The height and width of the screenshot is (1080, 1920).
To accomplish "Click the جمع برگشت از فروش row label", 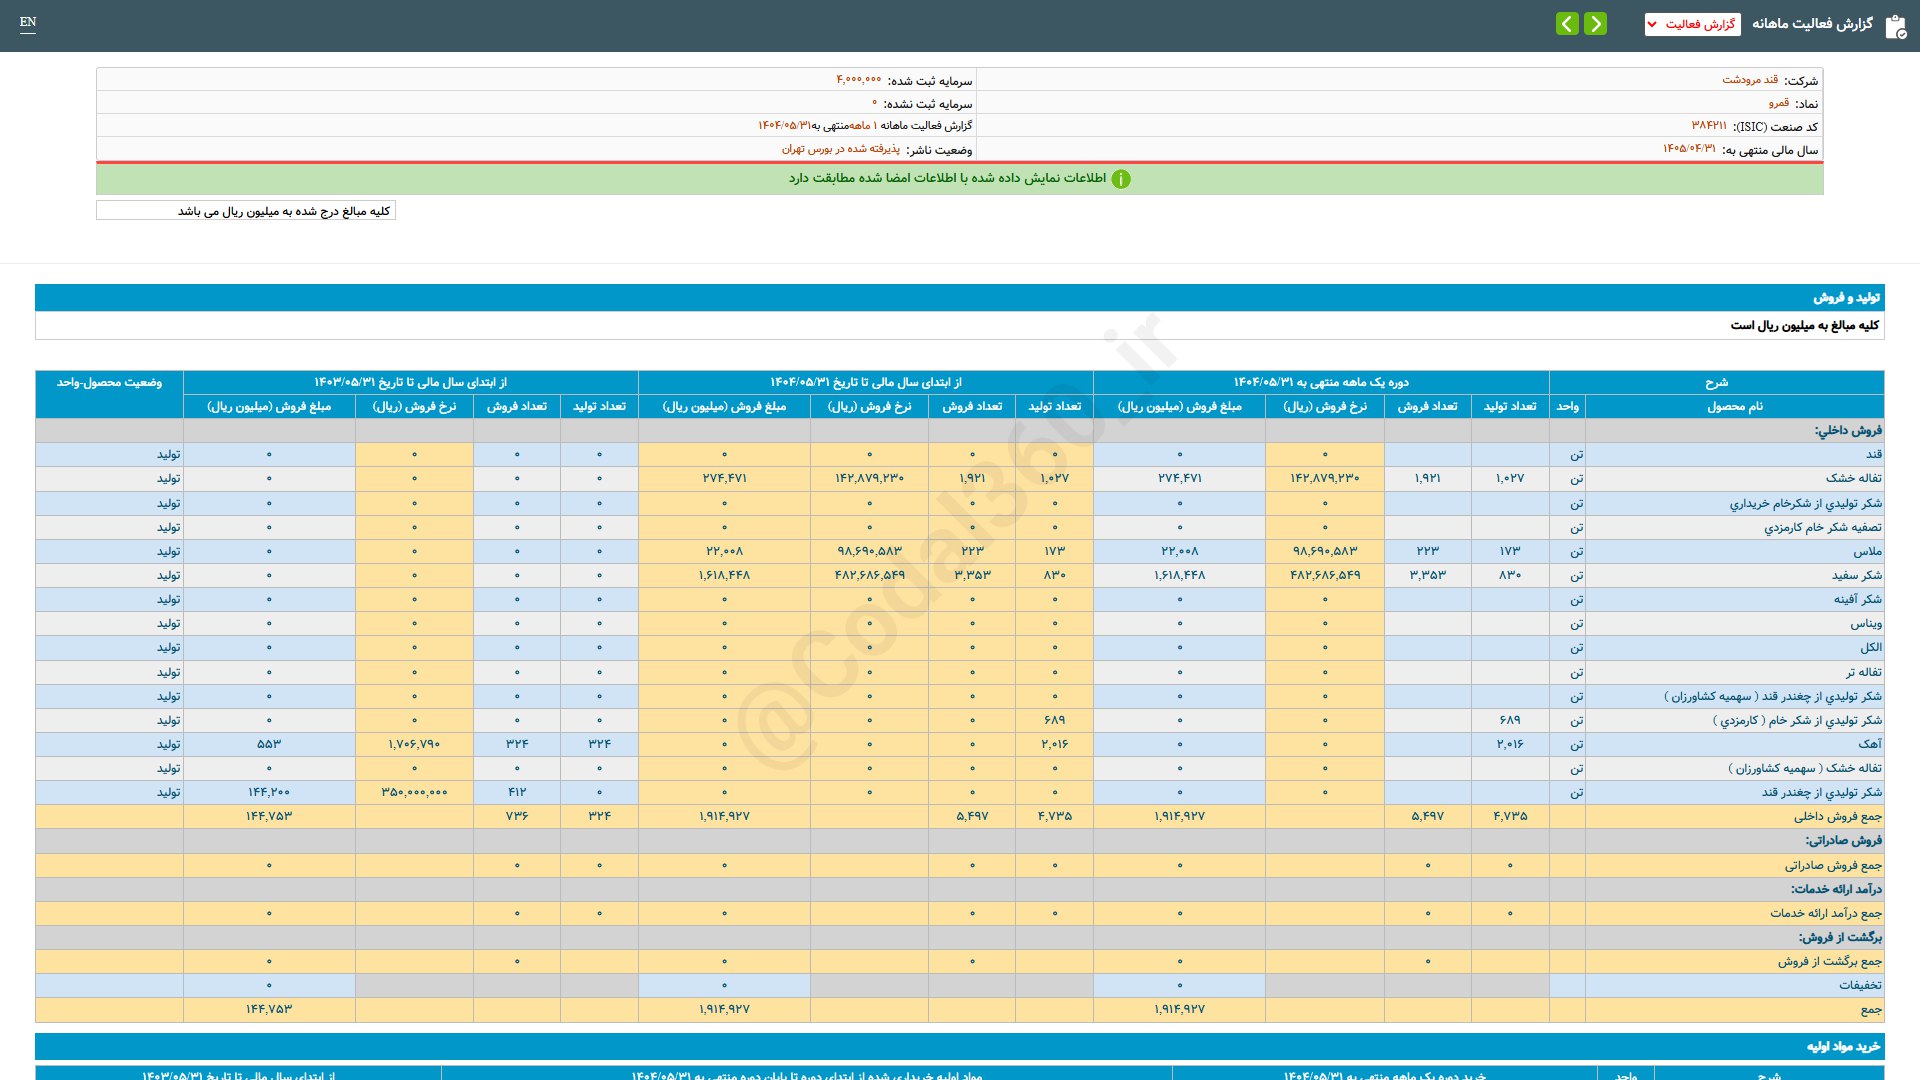I will tap(1830, 962).
